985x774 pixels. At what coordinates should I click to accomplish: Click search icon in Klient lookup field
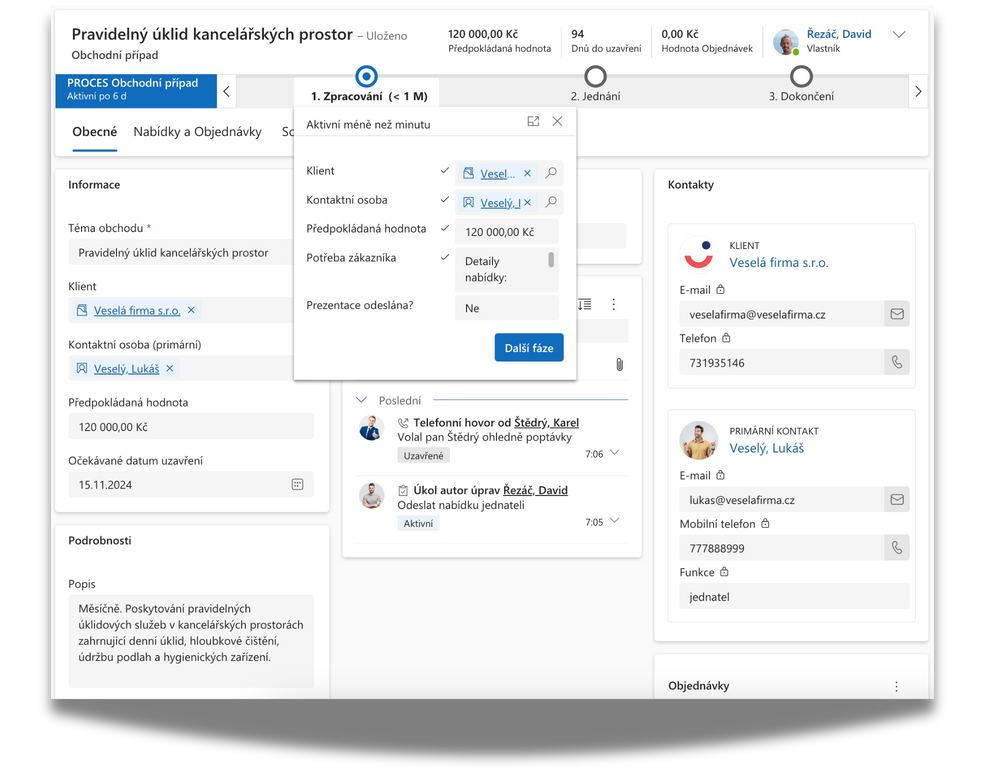point(551,173)
